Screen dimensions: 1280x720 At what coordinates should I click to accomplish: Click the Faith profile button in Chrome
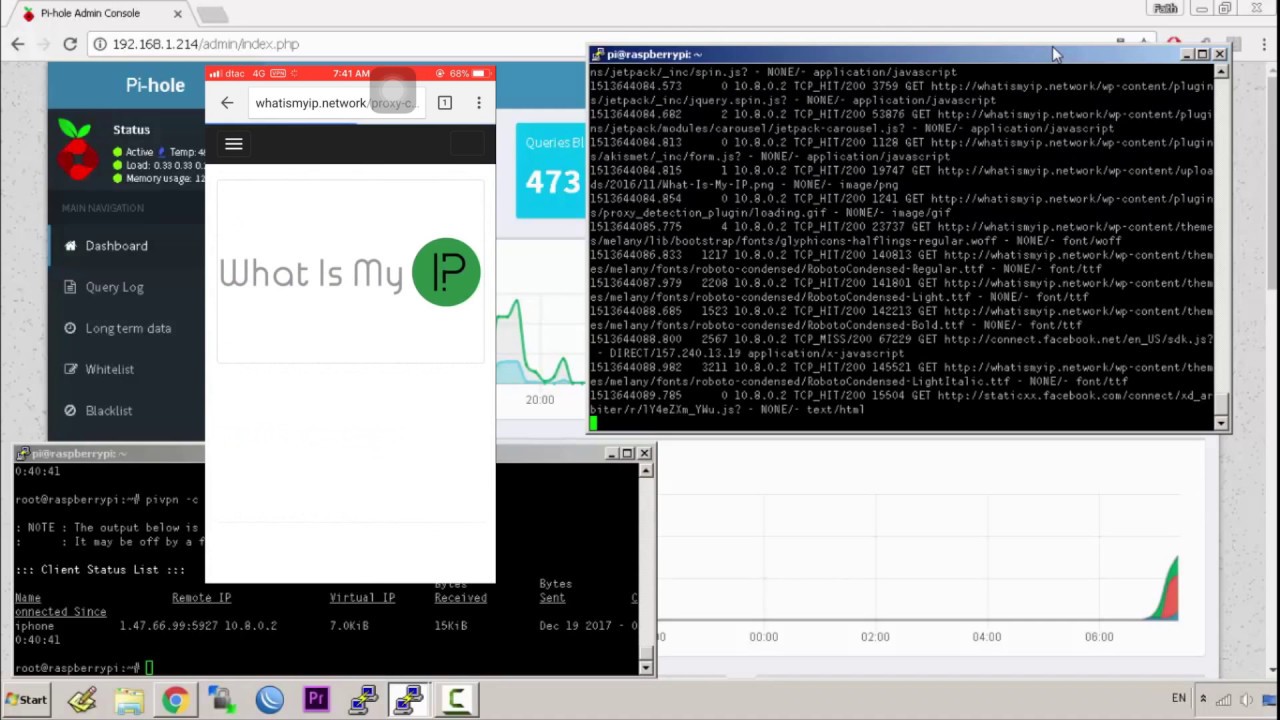coord(1166,8)
